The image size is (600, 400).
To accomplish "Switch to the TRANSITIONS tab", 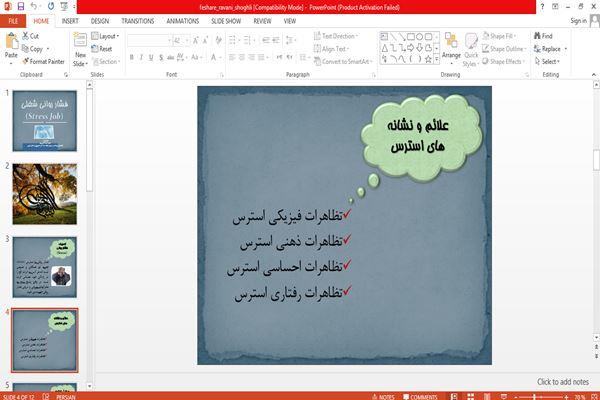I will 138,21.
